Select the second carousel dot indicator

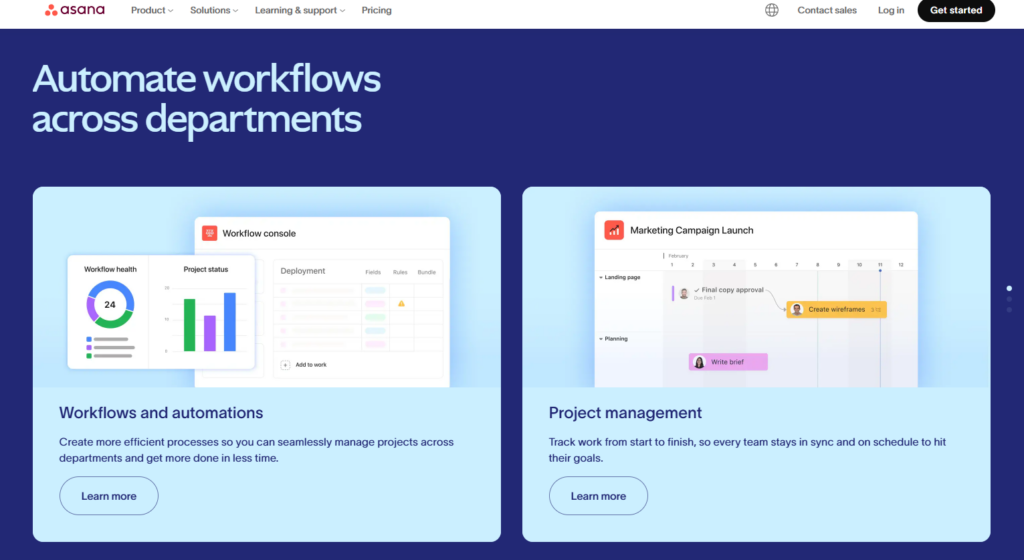1009,299
